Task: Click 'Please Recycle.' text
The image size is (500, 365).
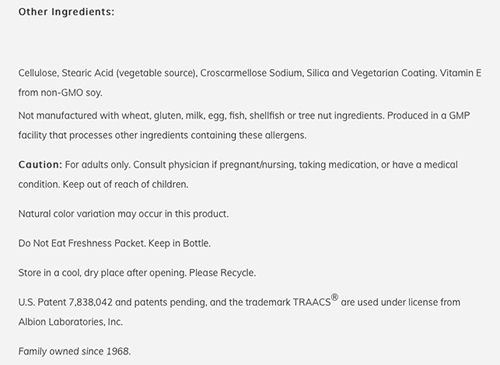Action: pos(222,273)
